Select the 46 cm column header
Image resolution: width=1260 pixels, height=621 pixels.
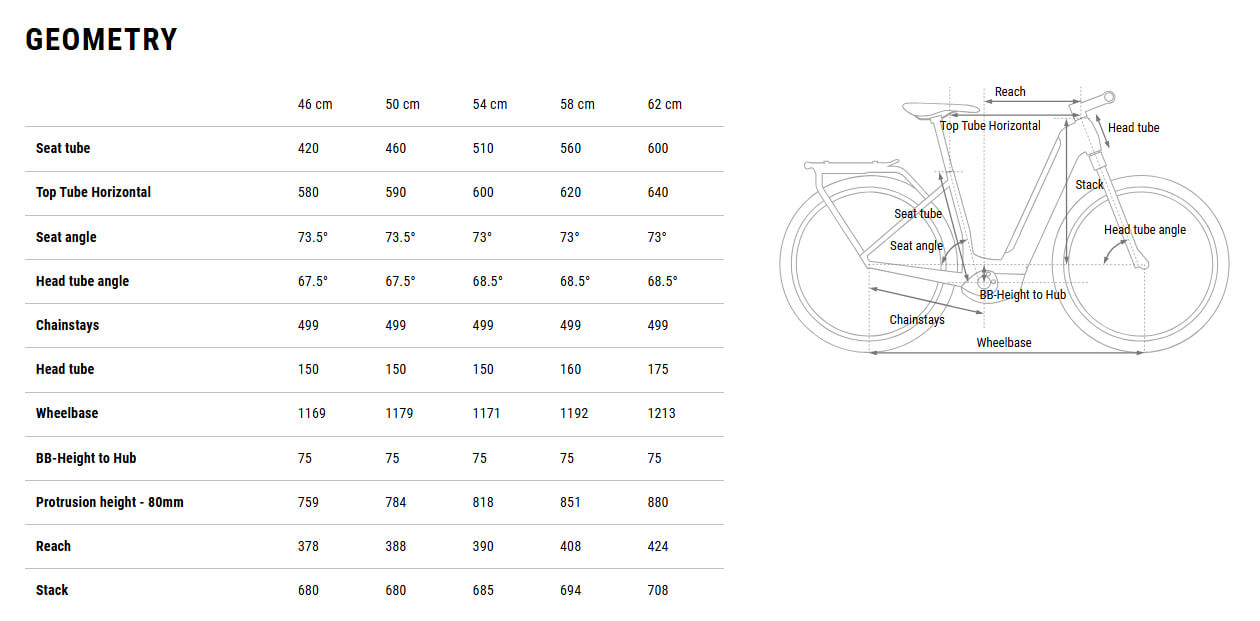tap(315, 104)
